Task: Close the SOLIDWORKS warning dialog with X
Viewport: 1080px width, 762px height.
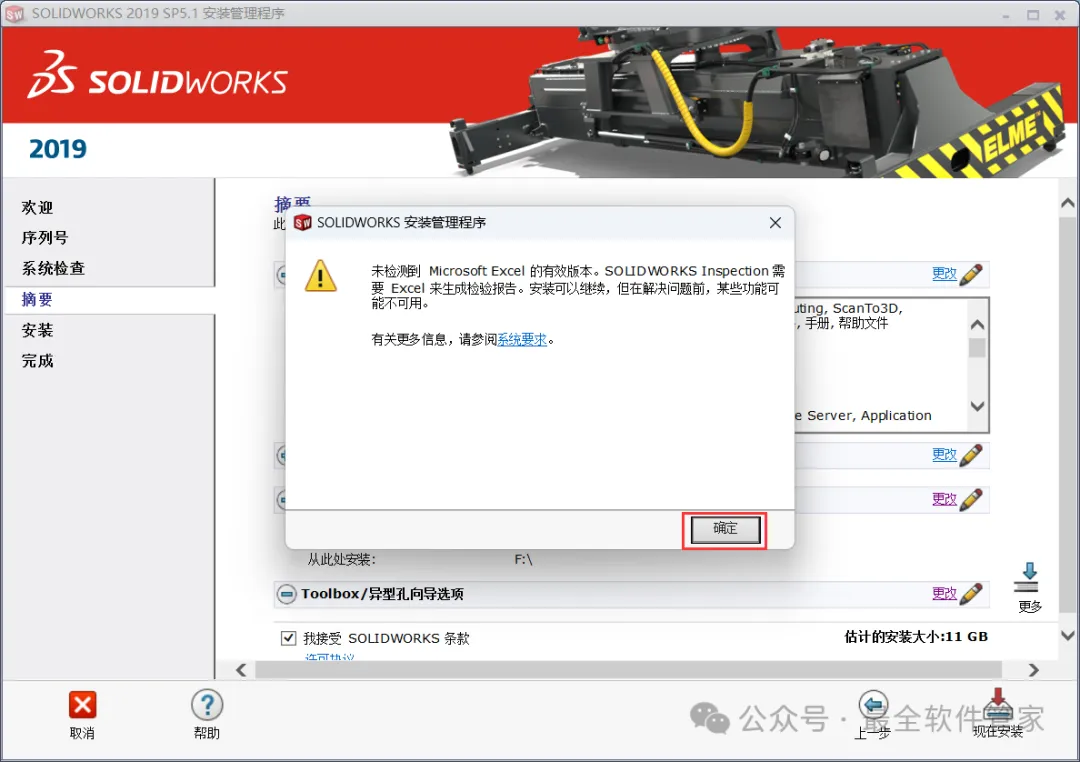Action: click(775, 223)
